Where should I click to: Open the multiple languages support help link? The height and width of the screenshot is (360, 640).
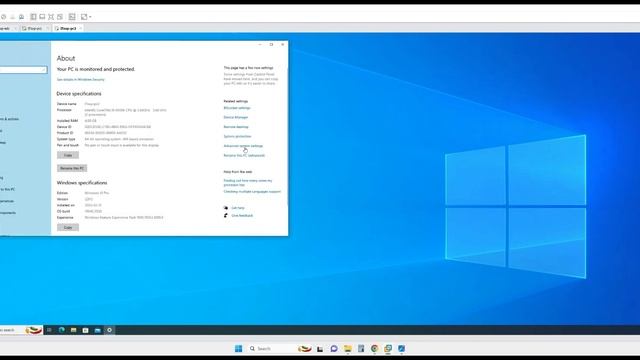pyautogui.click(x=252, y=191)
